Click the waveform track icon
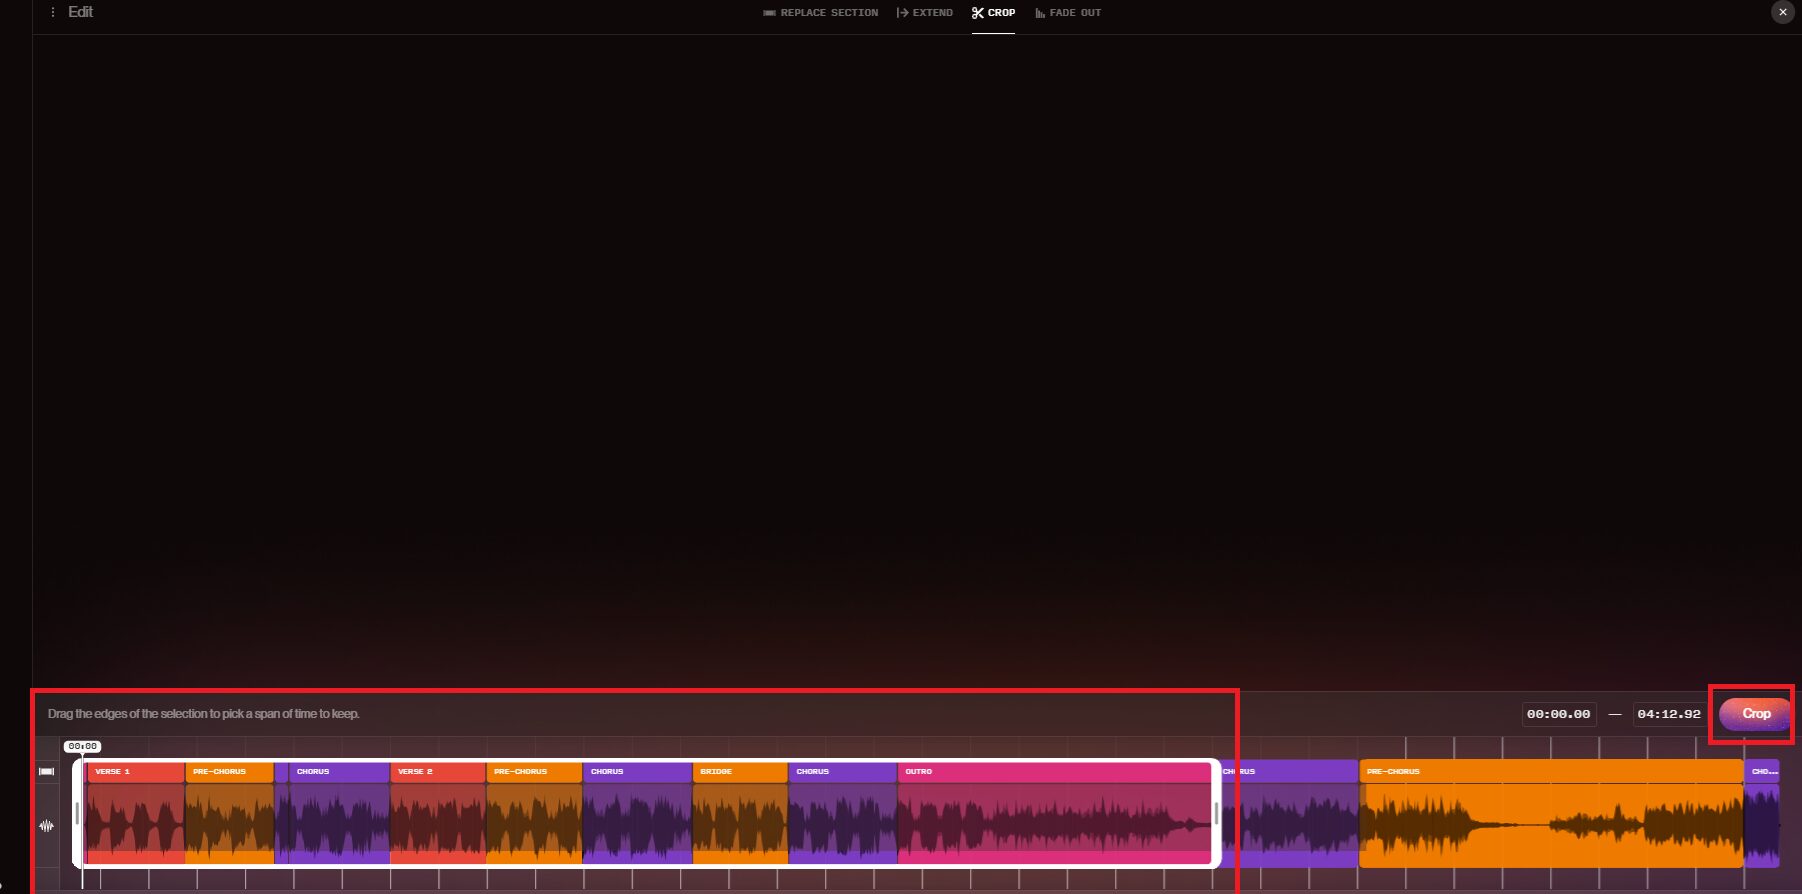 pyautogui.click(x=46, y=826)
